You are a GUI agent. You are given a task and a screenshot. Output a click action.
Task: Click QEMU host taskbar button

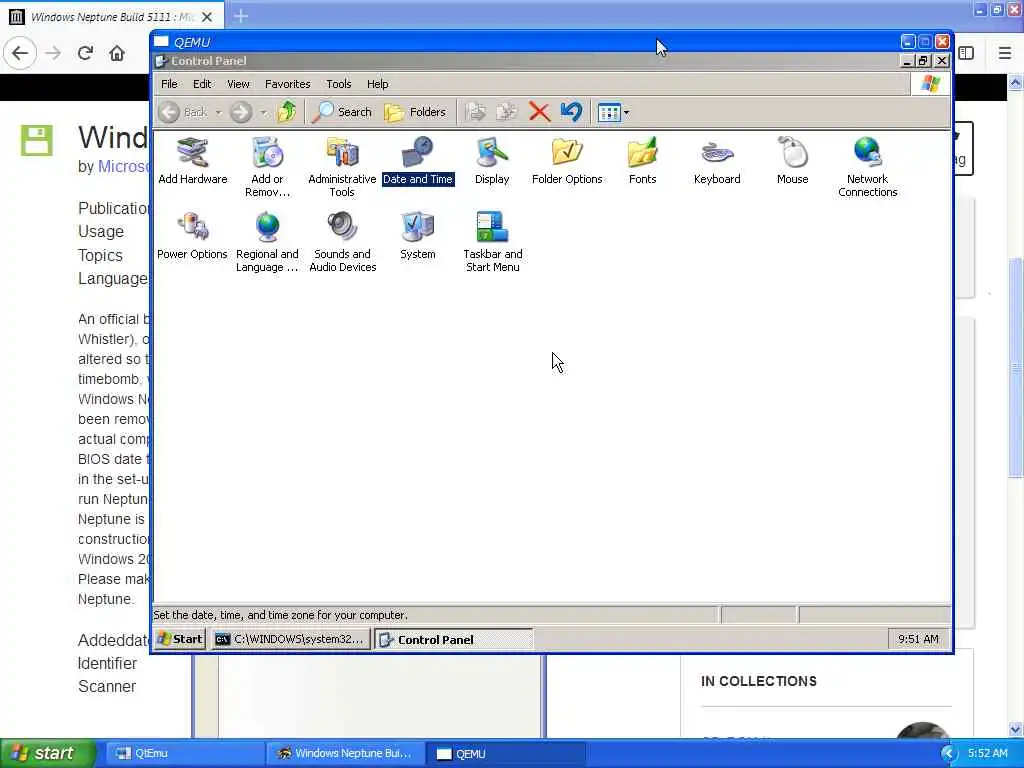pos(506,753)
